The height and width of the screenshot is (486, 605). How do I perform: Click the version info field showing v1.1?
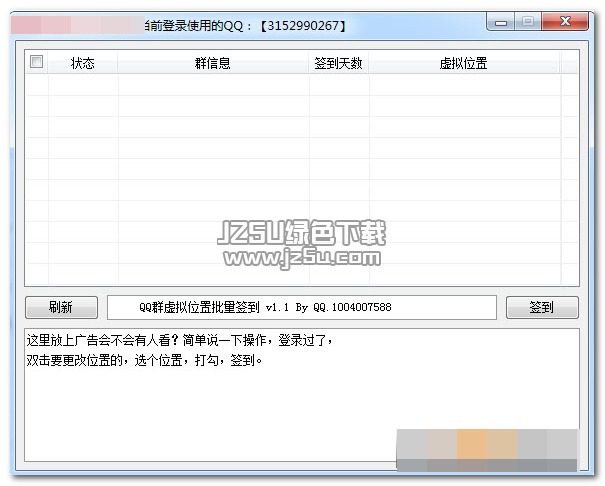(302, 307)
